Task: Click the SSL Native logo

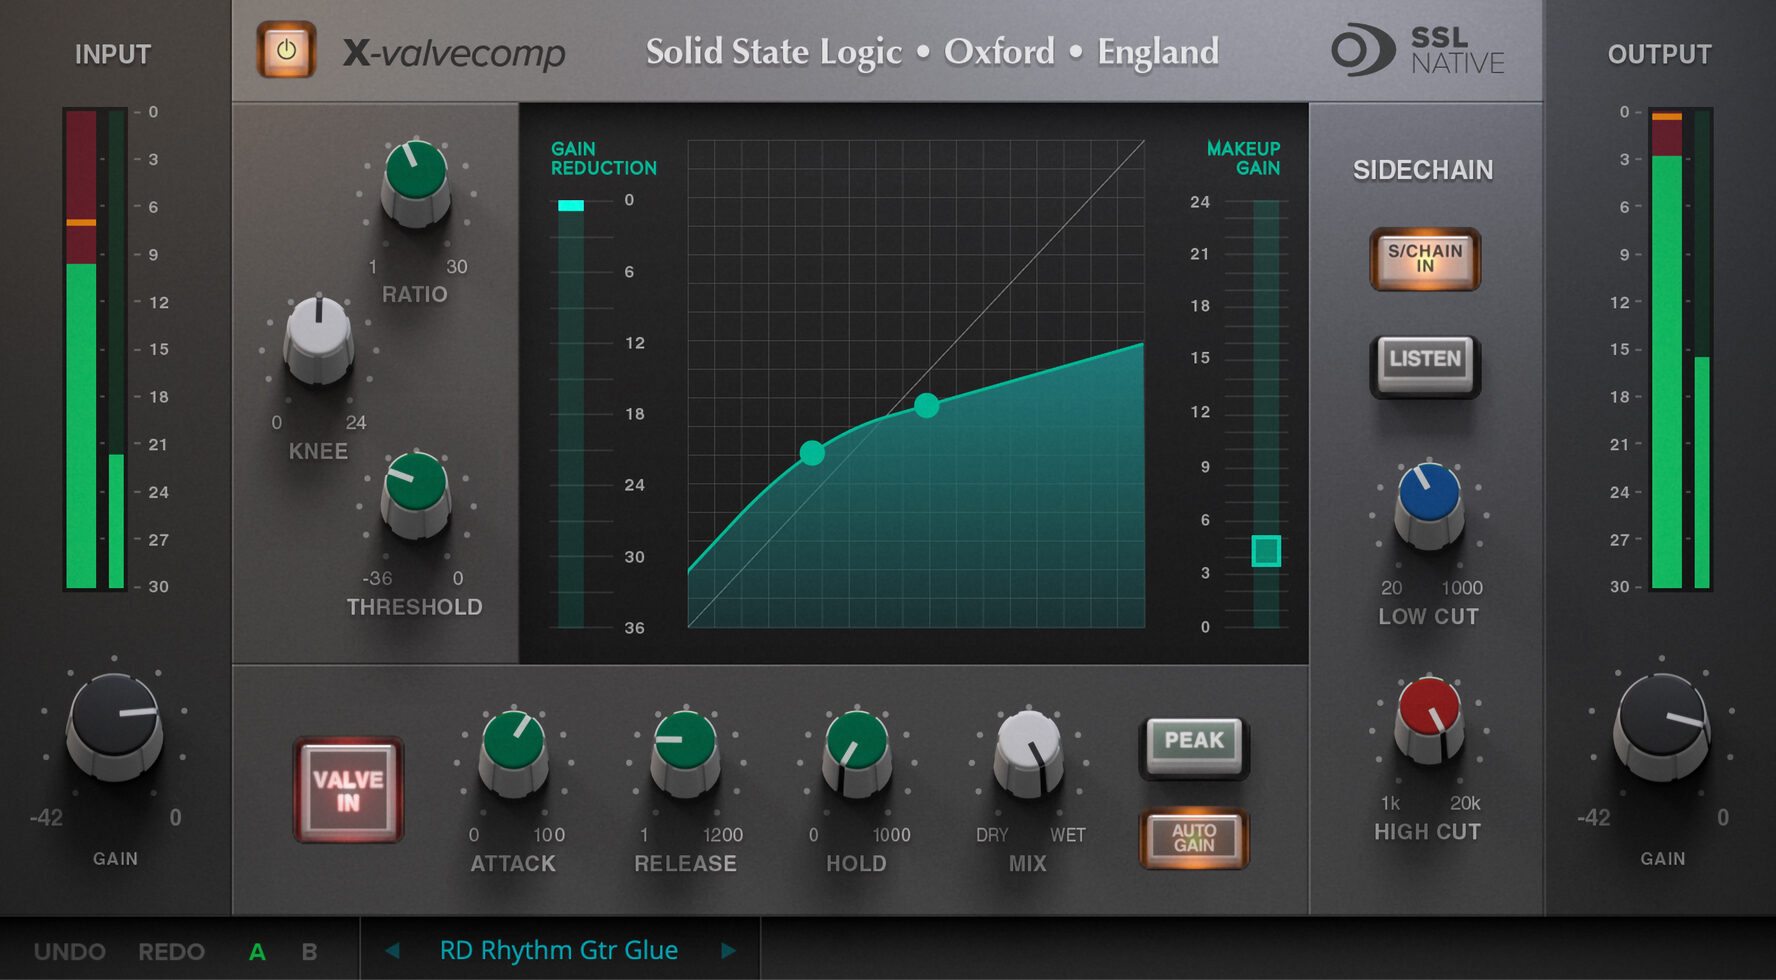Action: 1418,50
